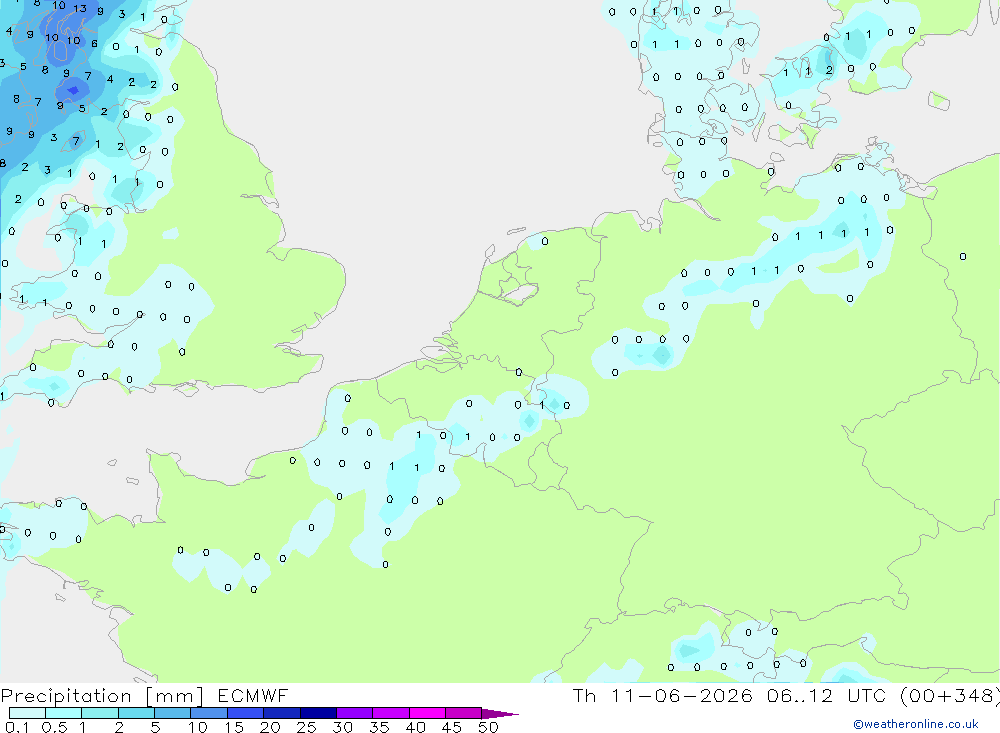The height and width of the screenshot is (733, 1000).
Task: Click the 40–45 mm magenta legend swatch
Action: coord(427,713)
